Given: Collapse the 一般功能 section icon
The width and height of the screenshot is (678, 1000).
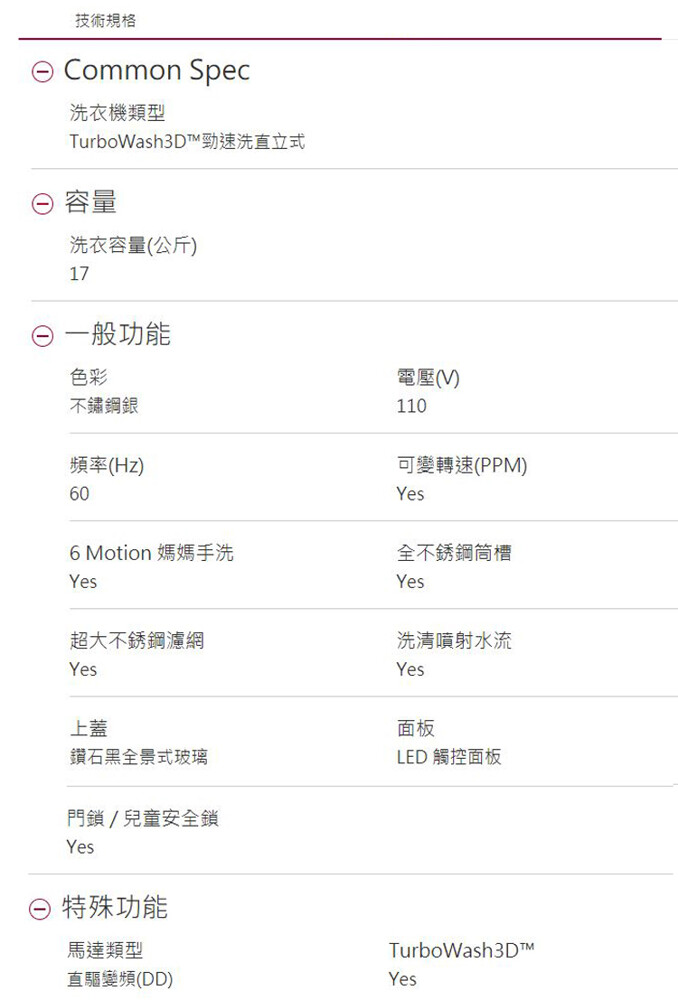Looking at the screenshot, I should 42,335.
